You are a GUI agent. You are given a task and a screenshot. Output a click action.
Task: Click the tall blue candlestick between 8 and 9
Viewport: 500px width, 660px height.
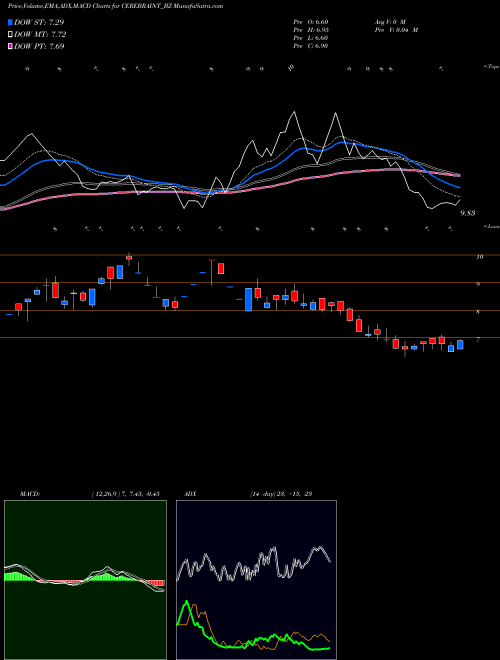[248, 299]
